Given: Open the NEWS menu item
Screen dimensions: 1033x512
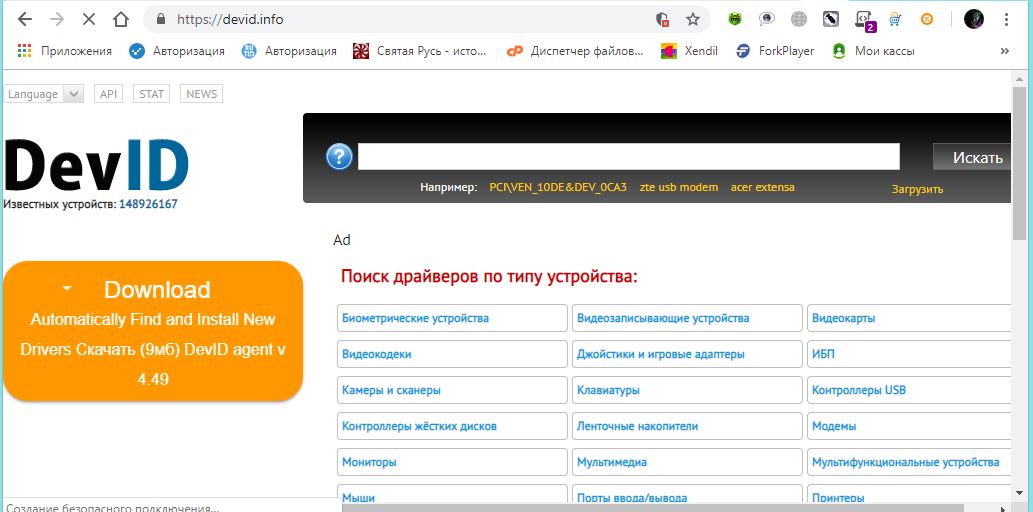Looking at the screenshot, I should coord(201,94).
